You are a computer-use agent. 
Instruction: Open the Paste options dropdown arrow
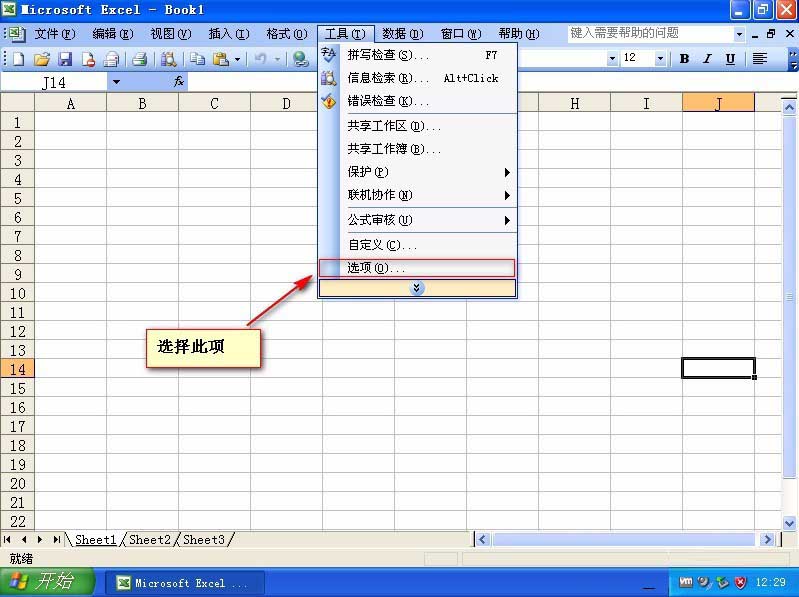coord(237,60)
